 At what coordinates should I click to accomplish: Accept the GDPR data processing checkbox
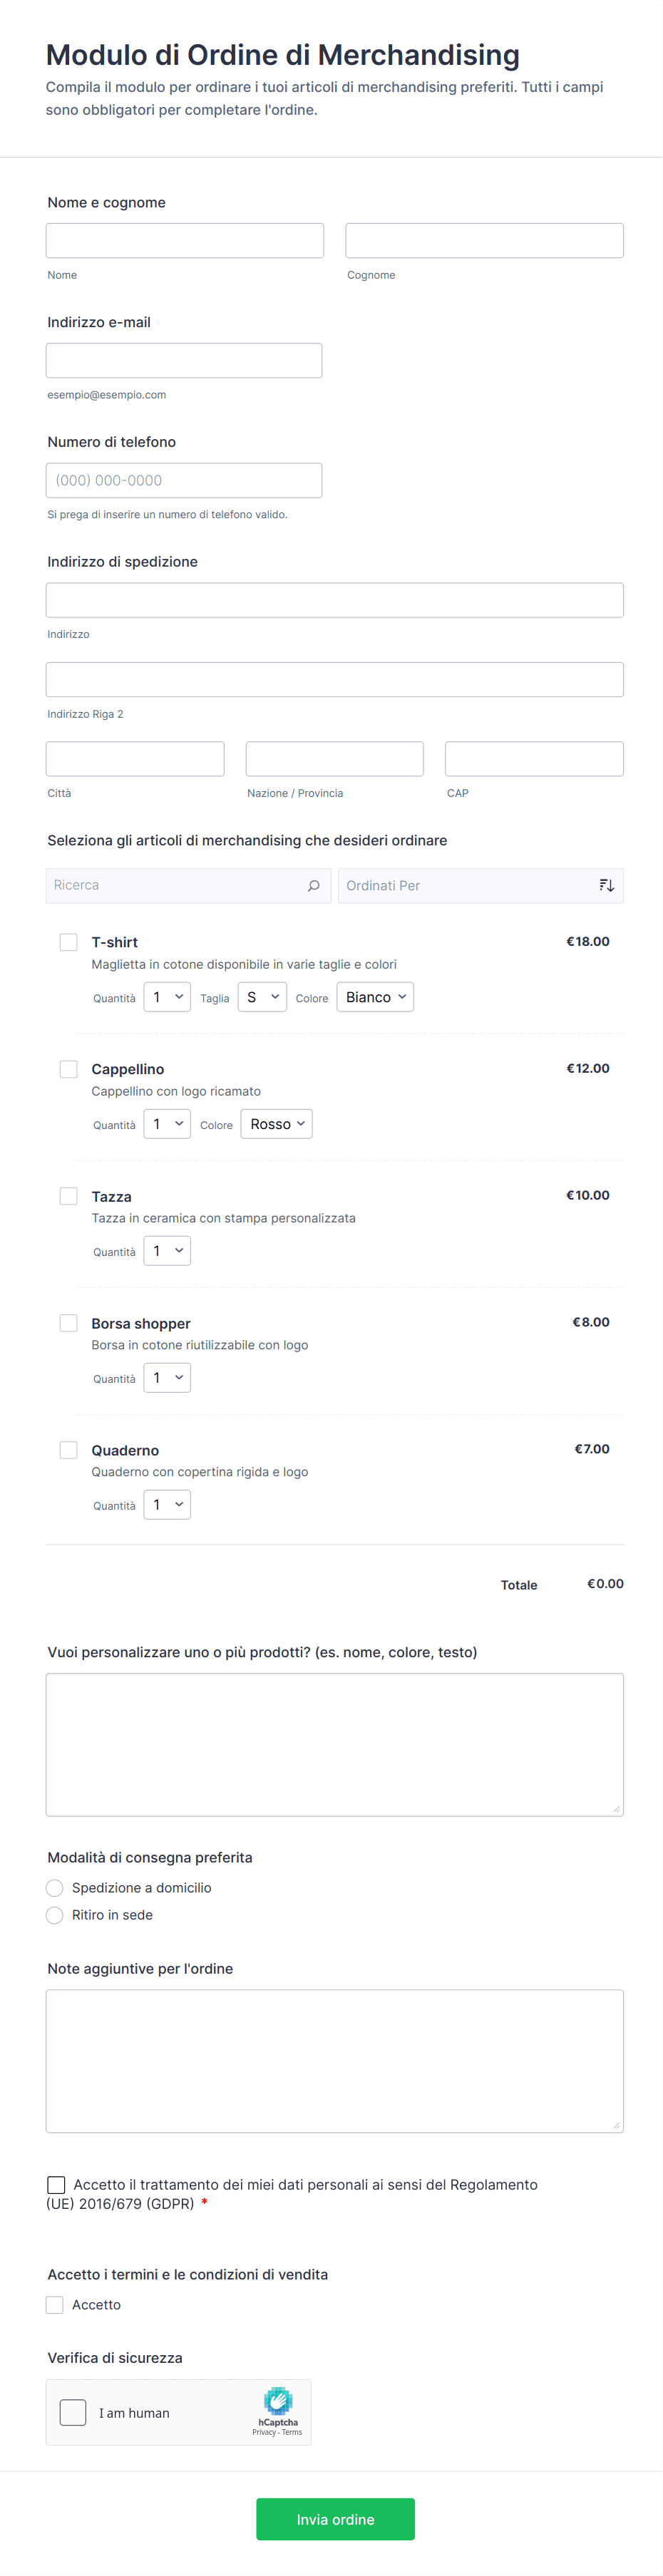[57, 2185]
